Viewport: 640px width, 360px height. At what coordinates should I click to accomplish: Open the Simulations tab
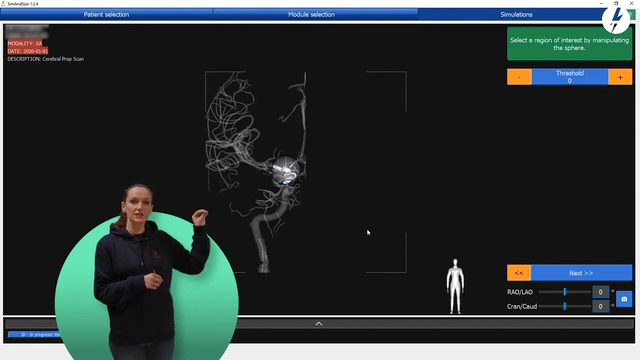516,14
